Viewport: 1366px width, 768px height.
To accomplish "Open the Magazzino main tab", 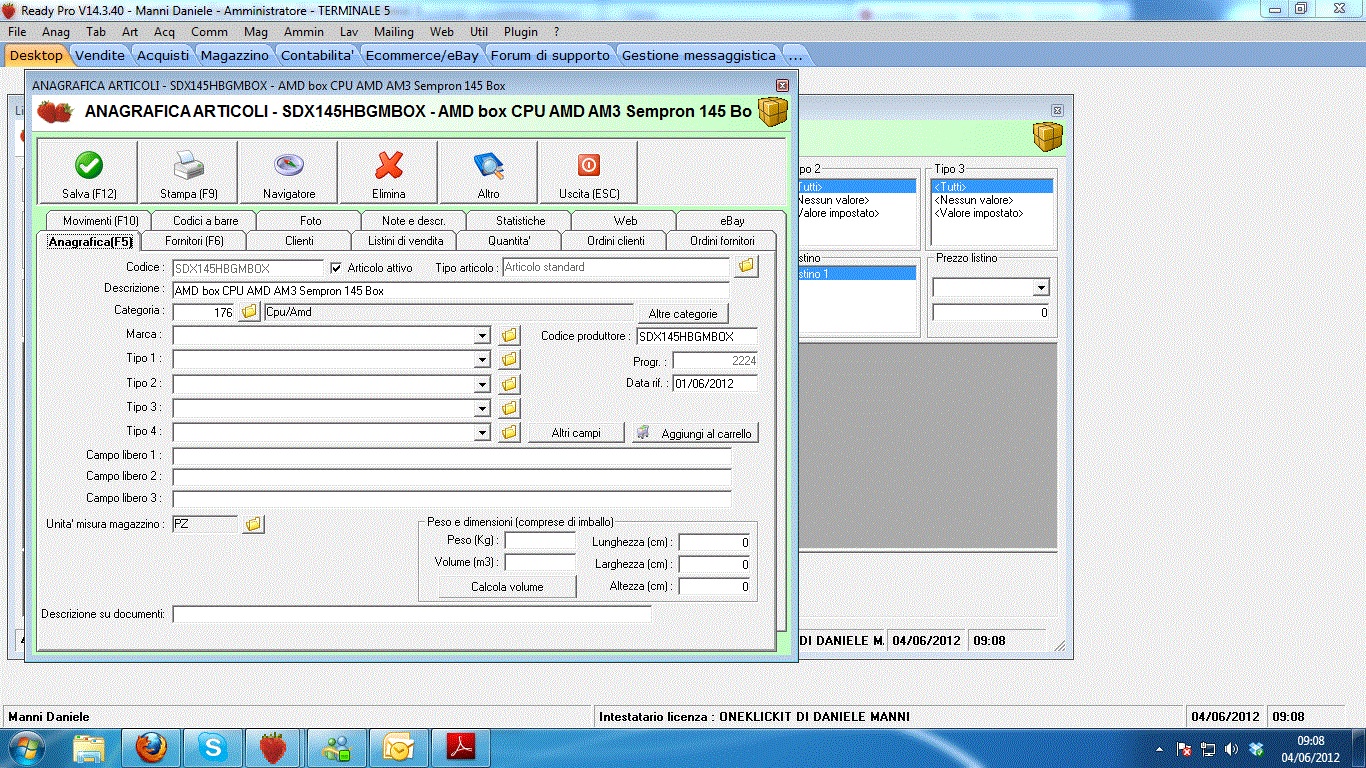I will 234,55.
